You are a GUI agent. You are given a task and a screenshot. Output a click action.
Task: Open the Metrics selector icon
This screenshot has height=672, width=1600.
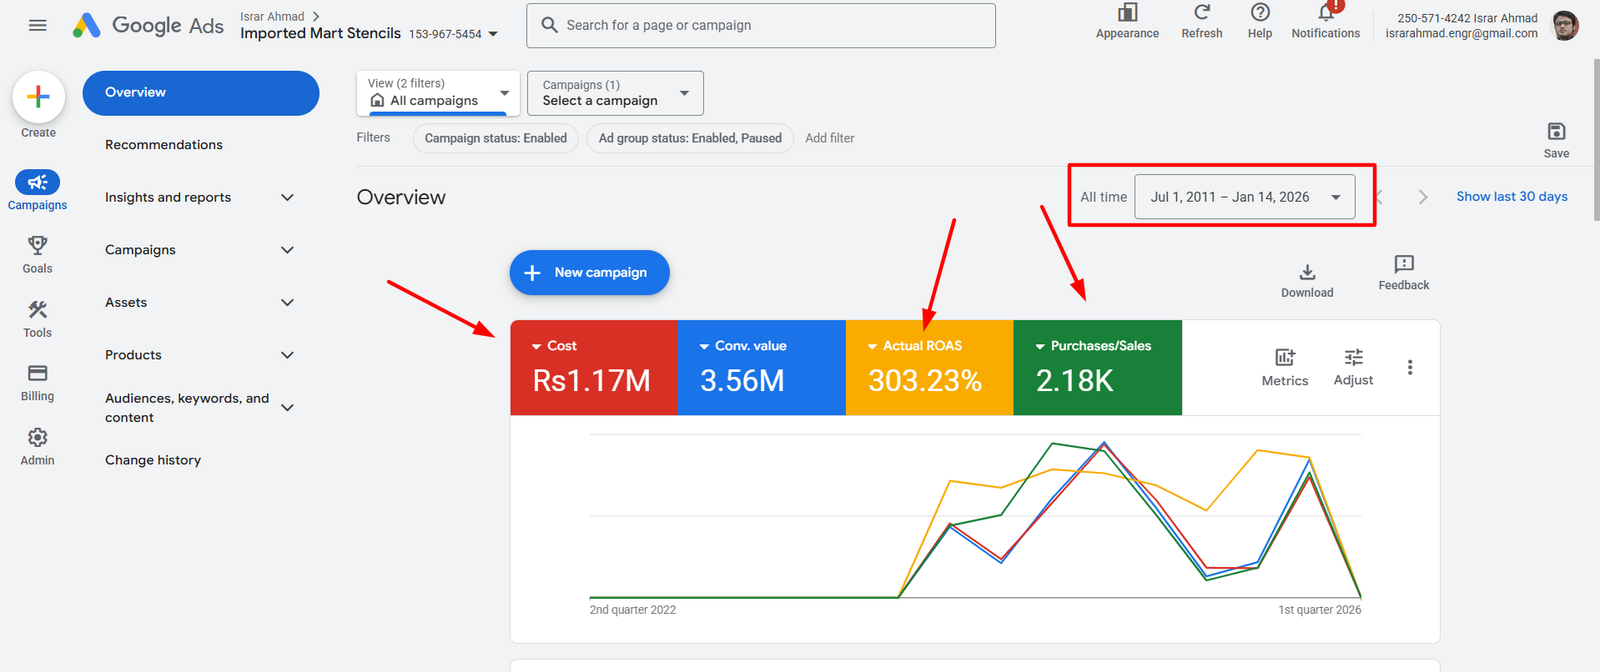tap(1285, 358)
